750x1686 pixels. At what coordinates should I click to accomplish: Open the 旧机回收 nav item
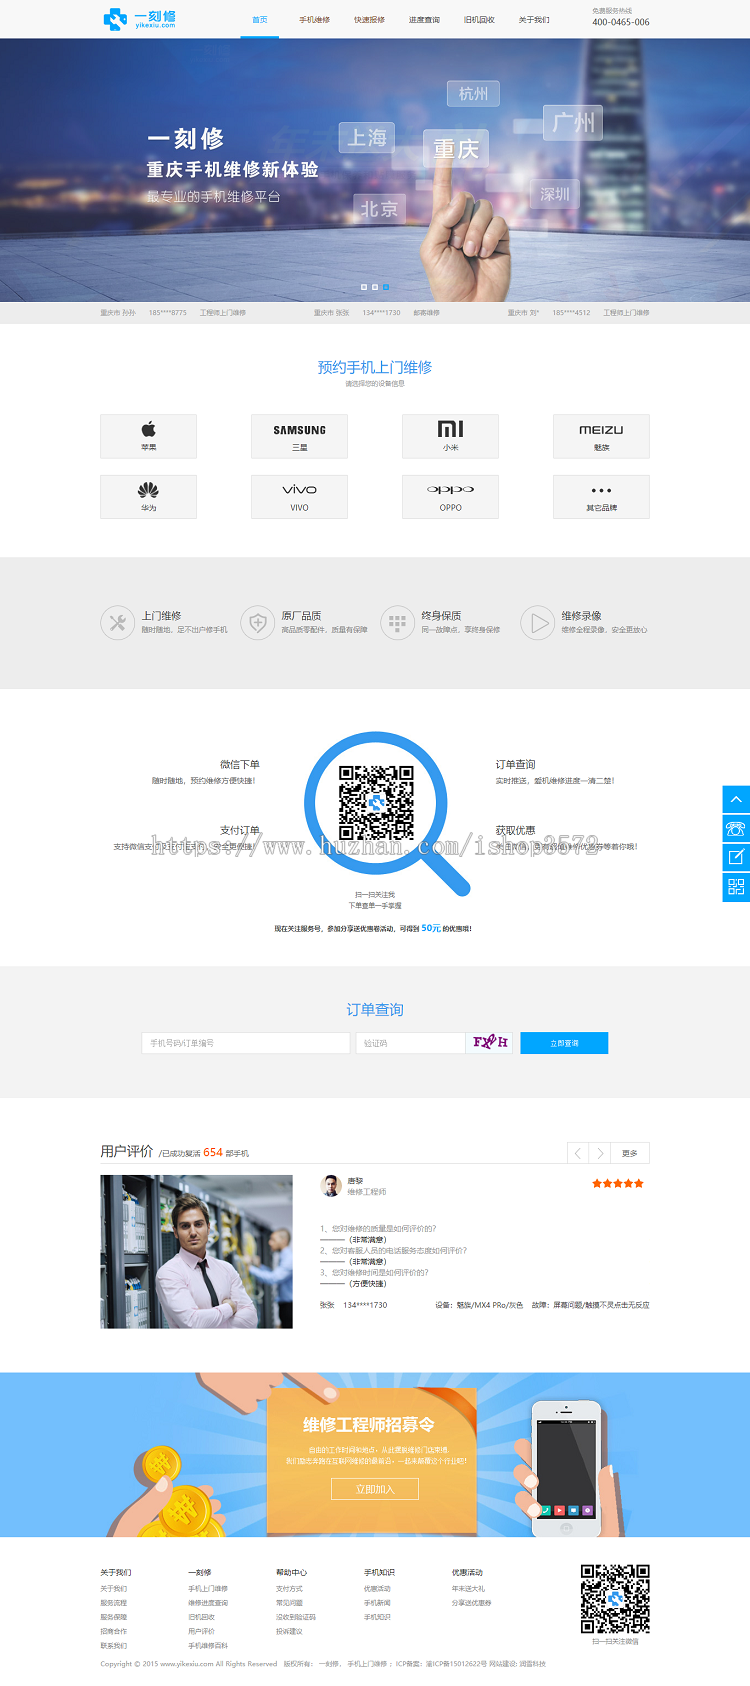click(x=479, y=20)
